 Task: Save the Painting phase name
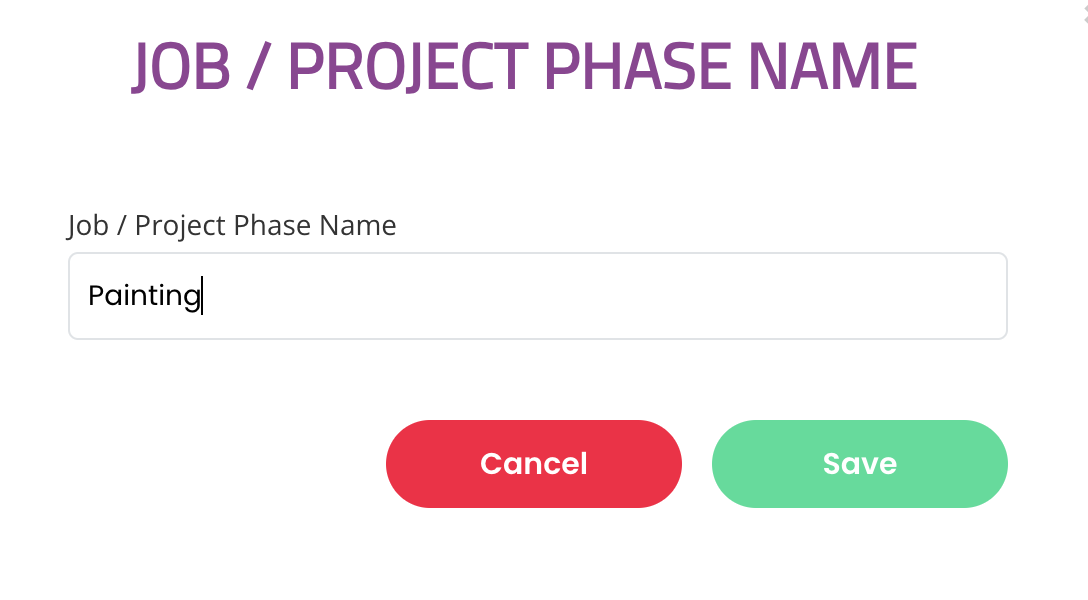859,463
